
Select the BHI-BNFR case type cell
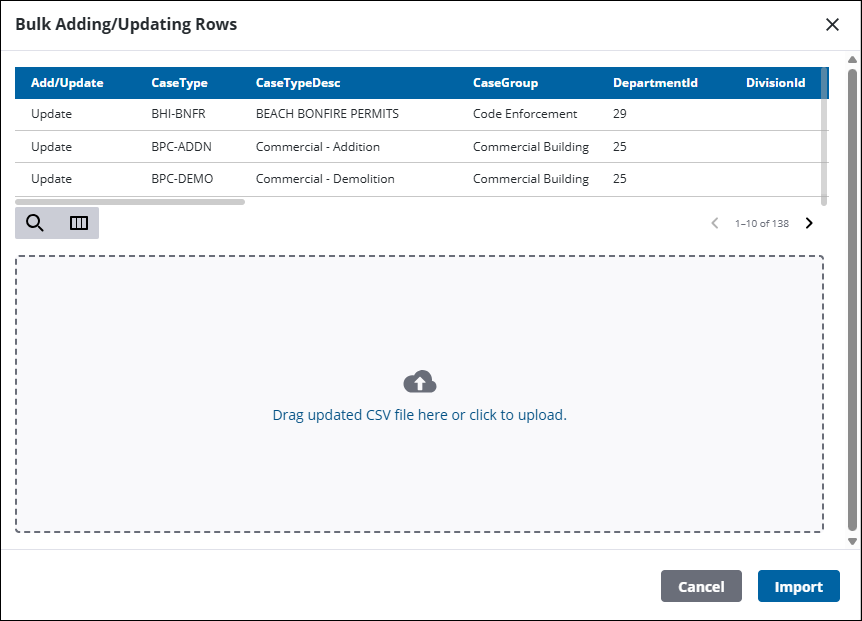tap(178, 114)
